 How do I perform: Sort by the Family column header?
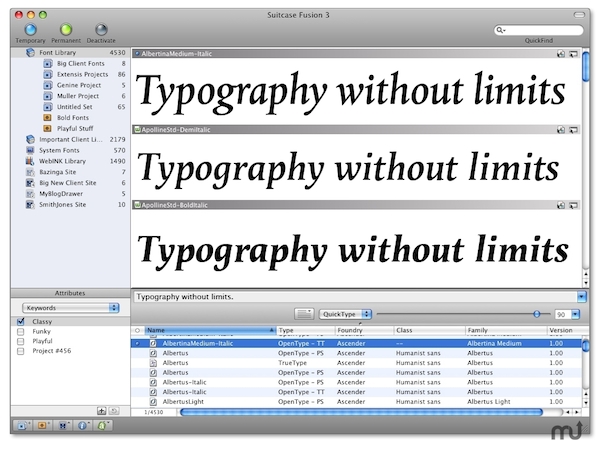[506, 330]
